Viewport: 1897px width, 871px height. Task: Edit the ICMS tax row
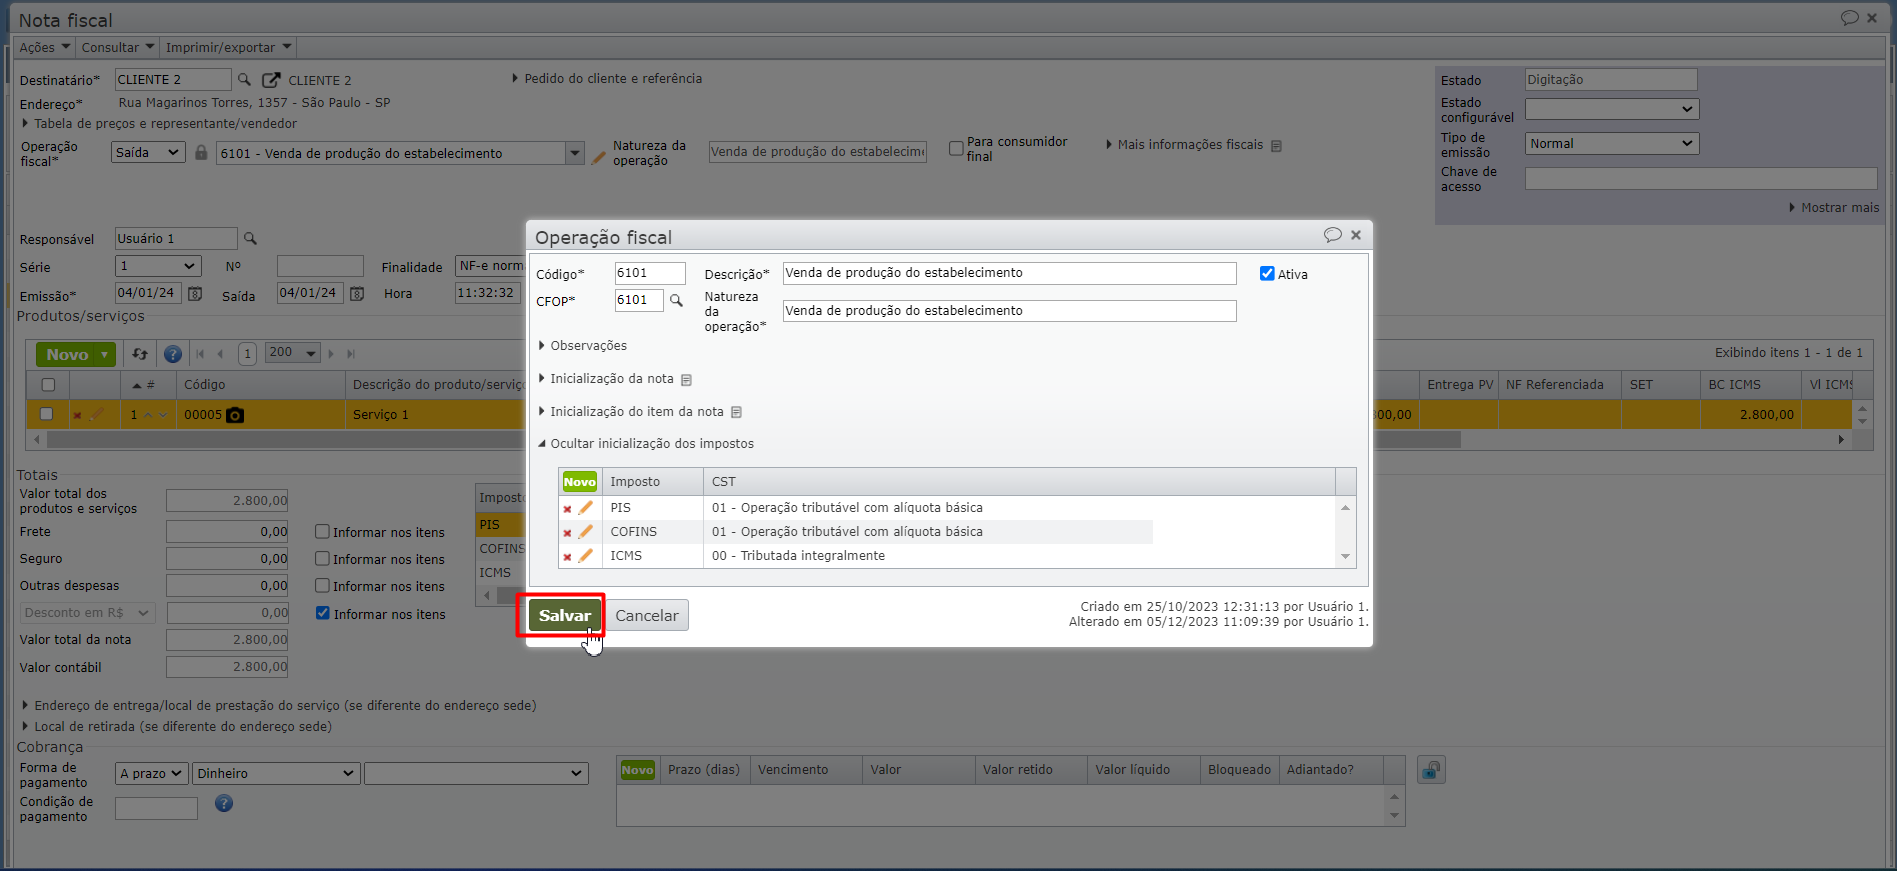pos(586,556)
